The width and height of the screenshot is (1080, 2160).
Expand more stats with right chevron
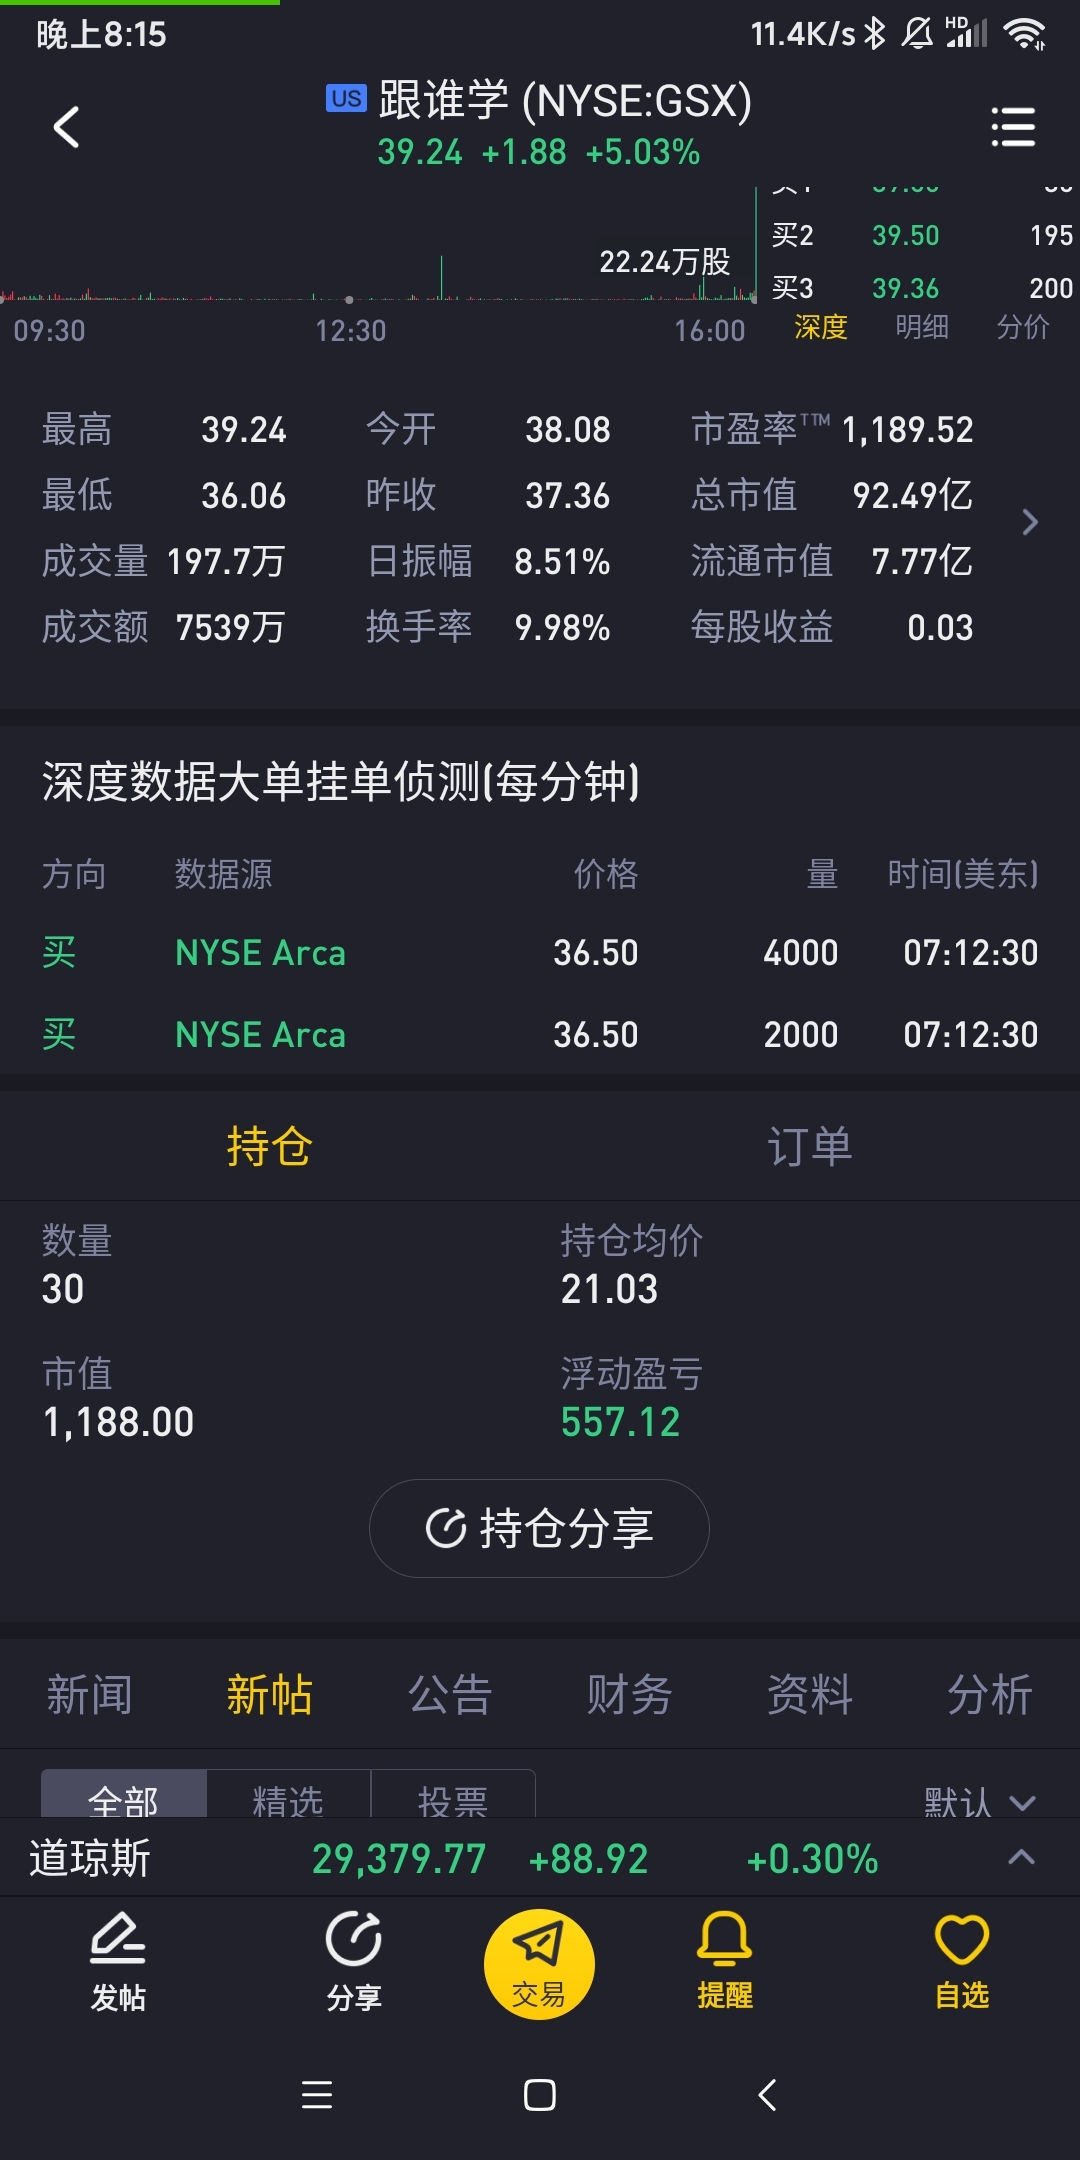[x=1030, y=522]
